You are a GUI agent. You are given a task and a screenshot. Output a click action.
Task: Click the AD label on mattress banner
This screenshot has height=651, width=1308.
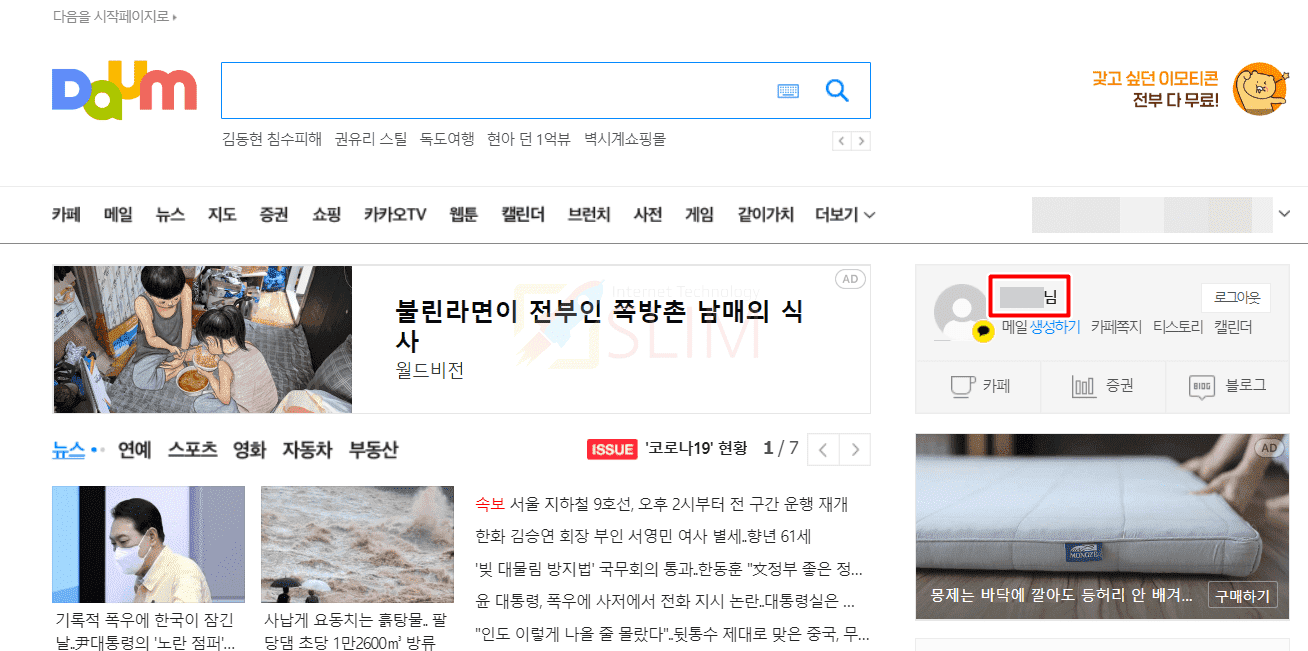pyautogui.click(x=1269, y=448)
